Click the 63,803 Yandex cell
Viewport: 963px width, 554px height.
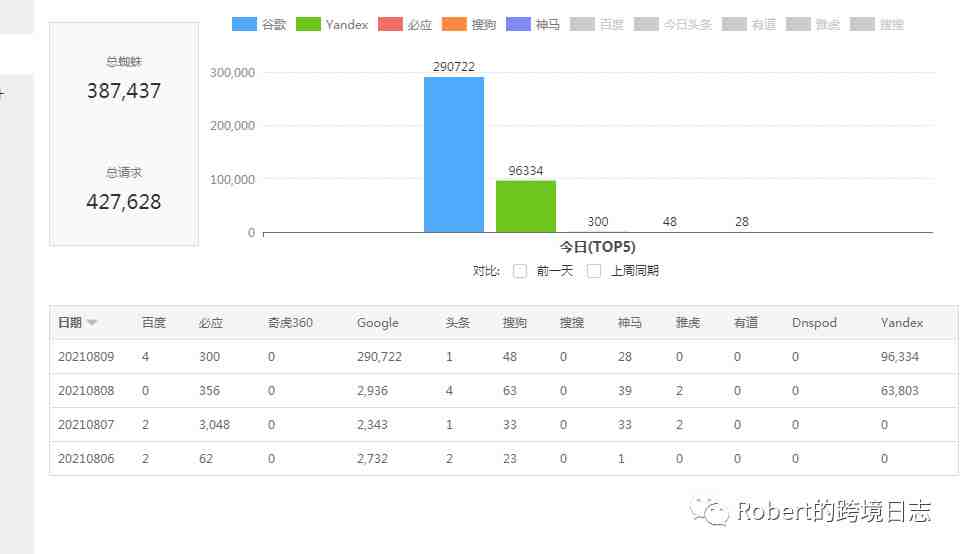pyautogui.click(x=900, y=391)
